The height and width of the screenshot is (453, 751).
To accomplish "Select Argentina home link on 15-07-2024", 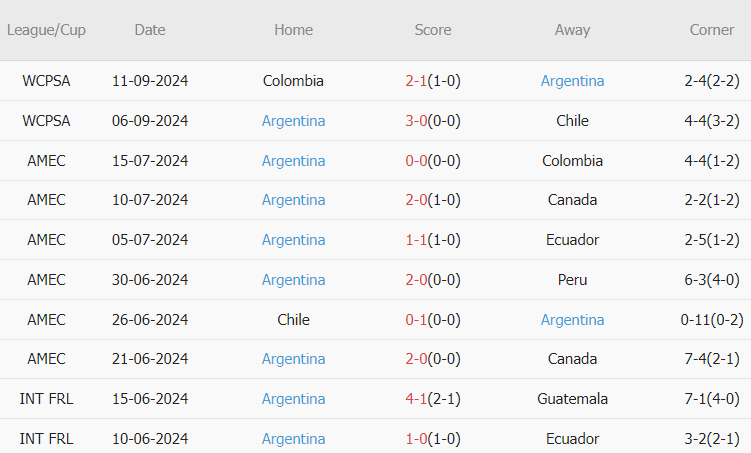I will [293, 161].
